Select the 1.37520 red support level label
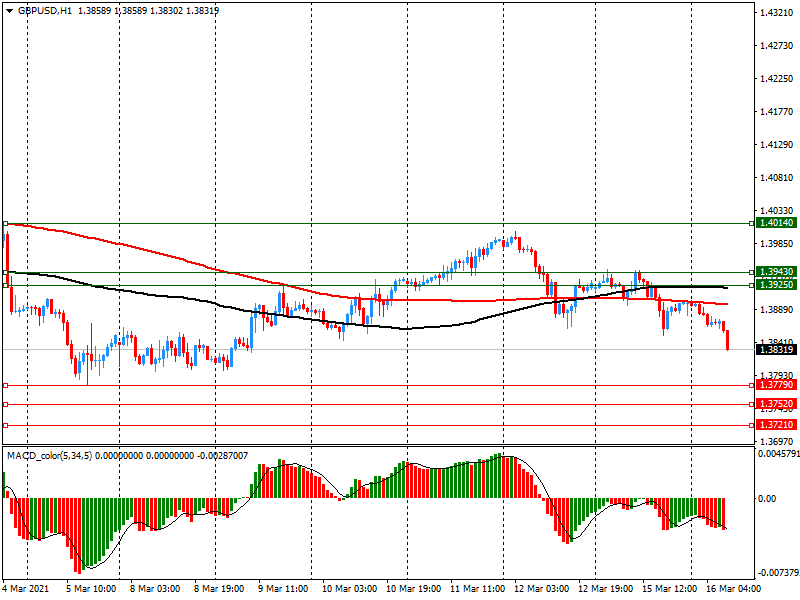The height and width of the screenshot is (600, 800). pos(777,404)
